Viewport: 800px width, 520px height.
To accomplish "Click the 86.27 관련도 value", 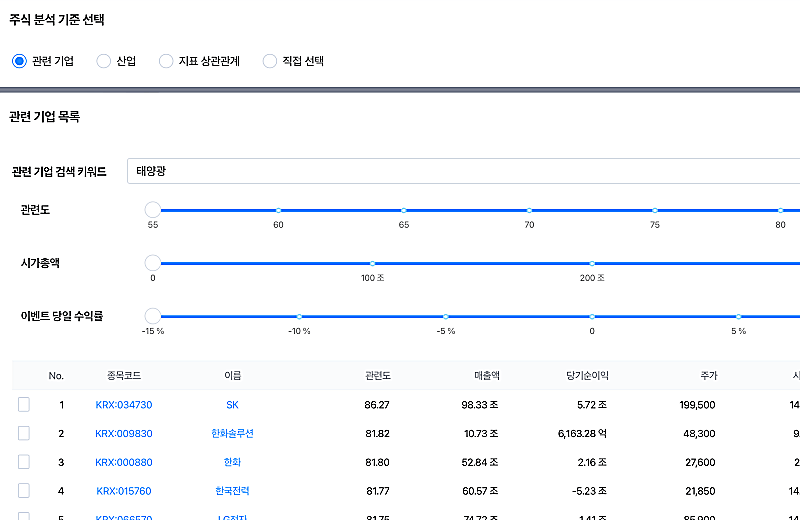I will (x=377, y=405).
